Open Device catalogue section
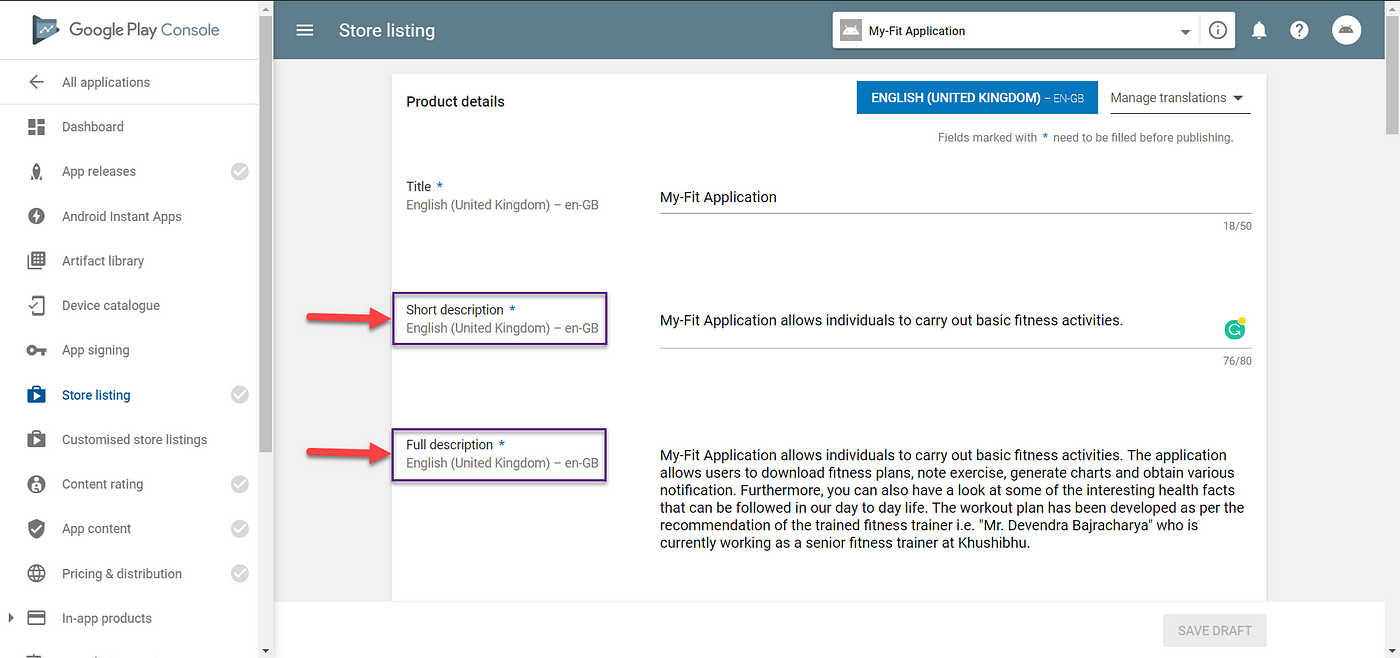Viewport: 1400px width, 658px height. [111, 305]
